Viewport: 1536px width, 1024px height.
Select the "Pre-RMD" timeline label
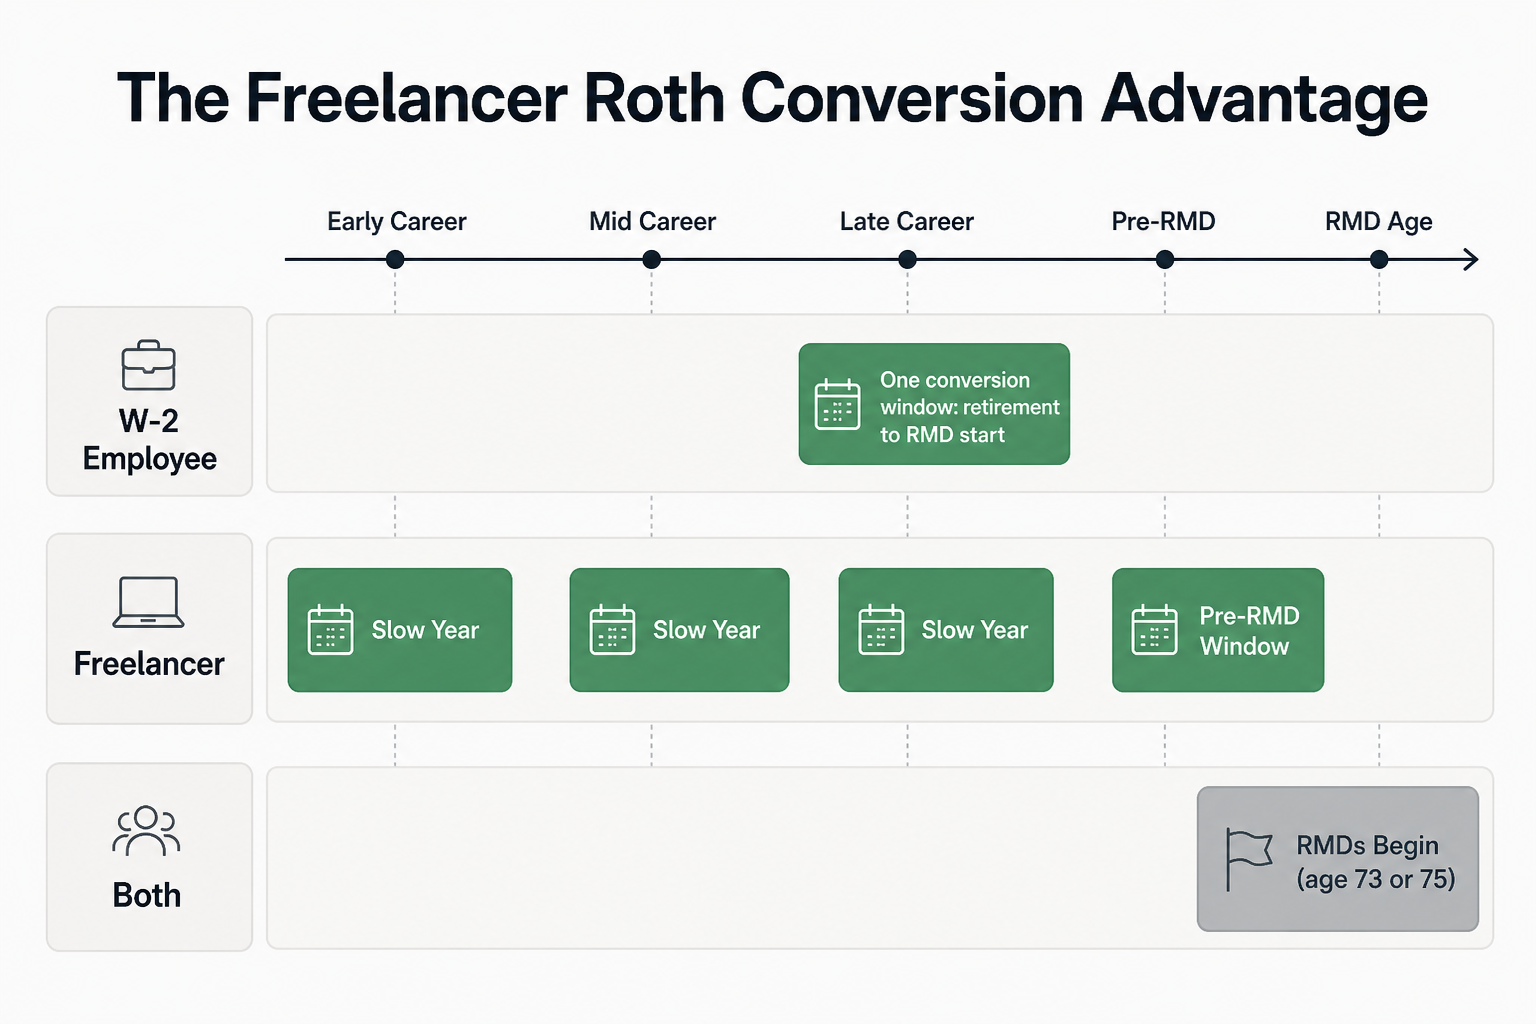click(x=1163, y=221)
